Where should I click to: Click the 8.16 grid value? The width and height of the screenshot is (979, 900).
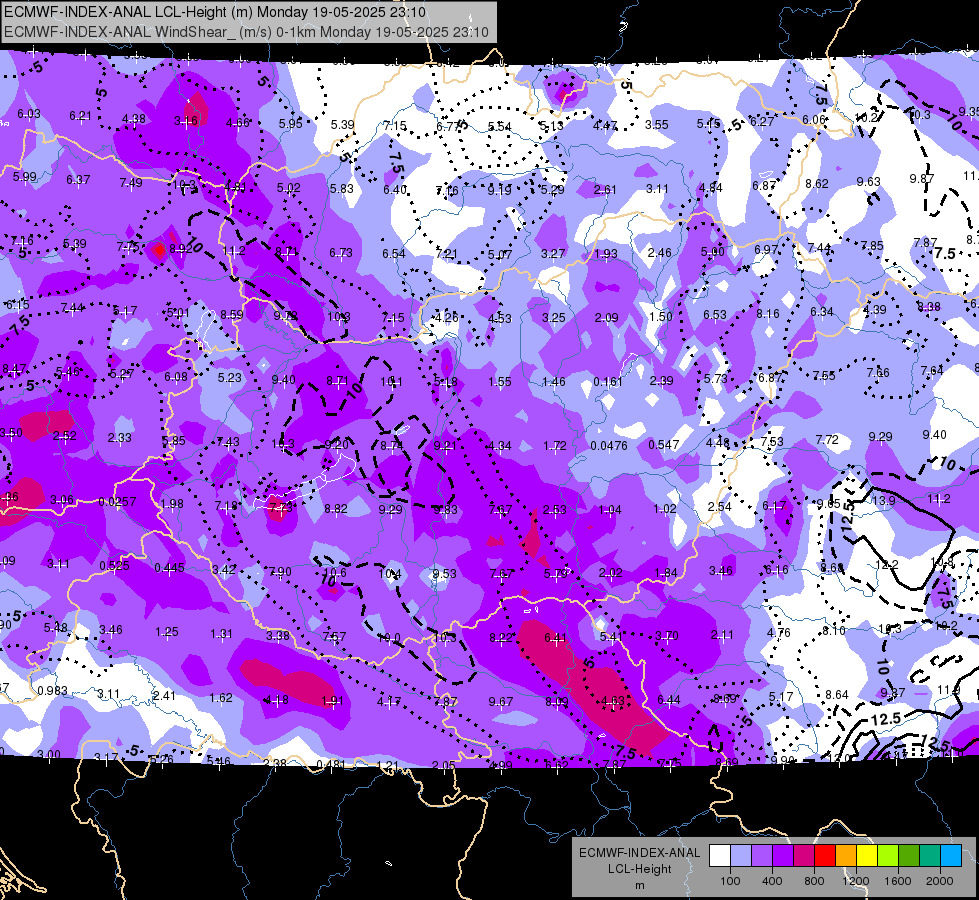point(768,314)
